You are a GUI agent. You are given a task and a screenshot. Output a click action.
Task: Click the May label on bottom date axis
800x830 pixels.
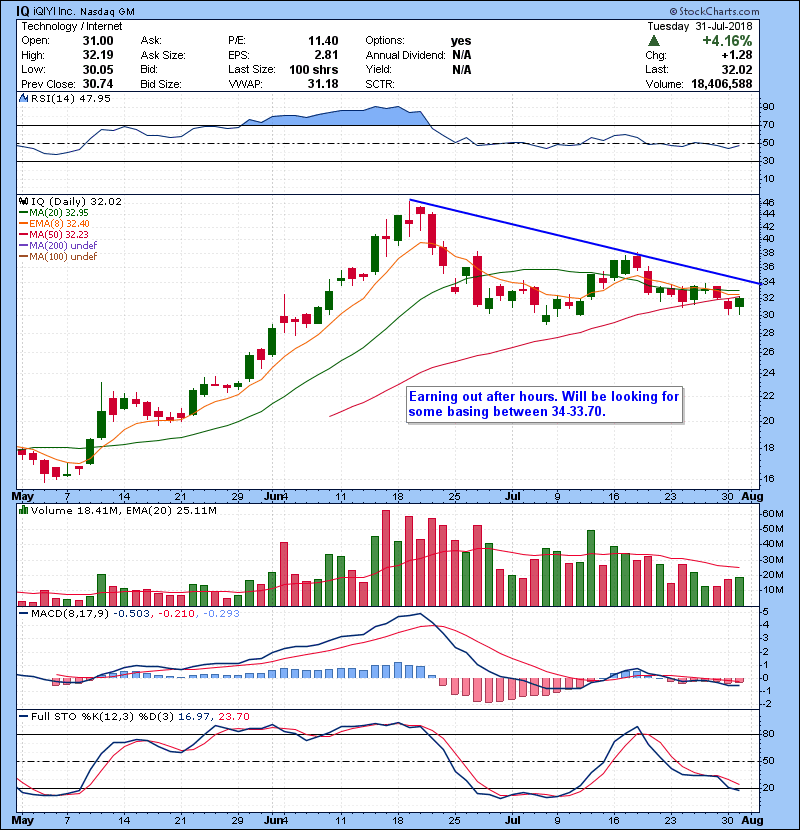[23, 820]
